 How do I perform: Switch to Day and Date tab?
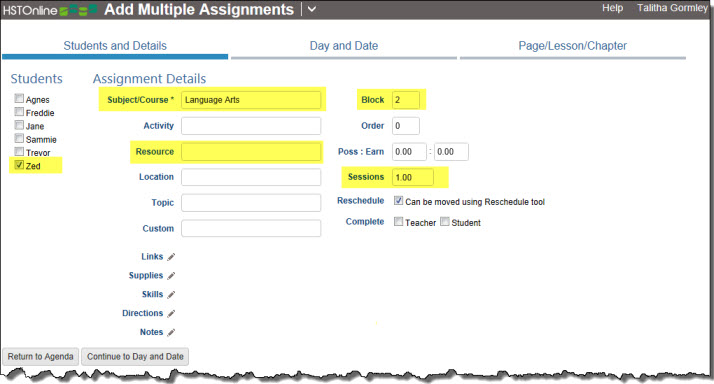pos(344,46)
